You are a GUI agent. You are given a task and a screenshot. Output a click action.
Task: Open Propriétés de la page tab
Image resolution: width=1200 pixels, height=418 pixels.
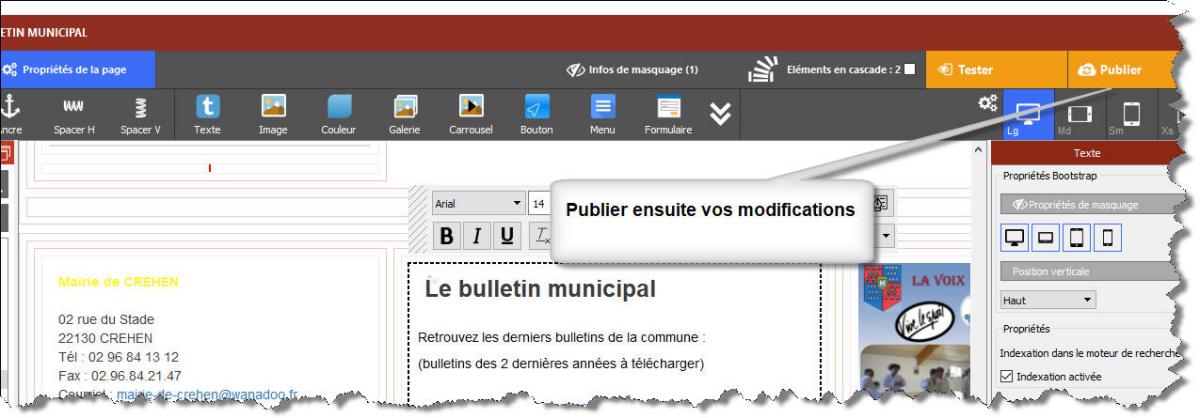coord(77,70)
